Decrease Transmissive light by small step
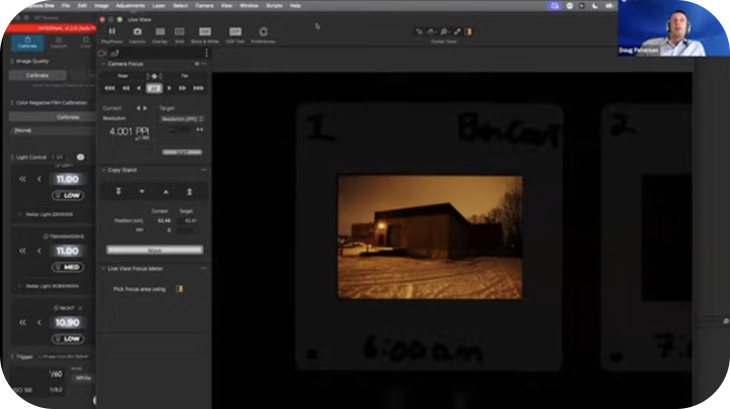 pos(39,251)
